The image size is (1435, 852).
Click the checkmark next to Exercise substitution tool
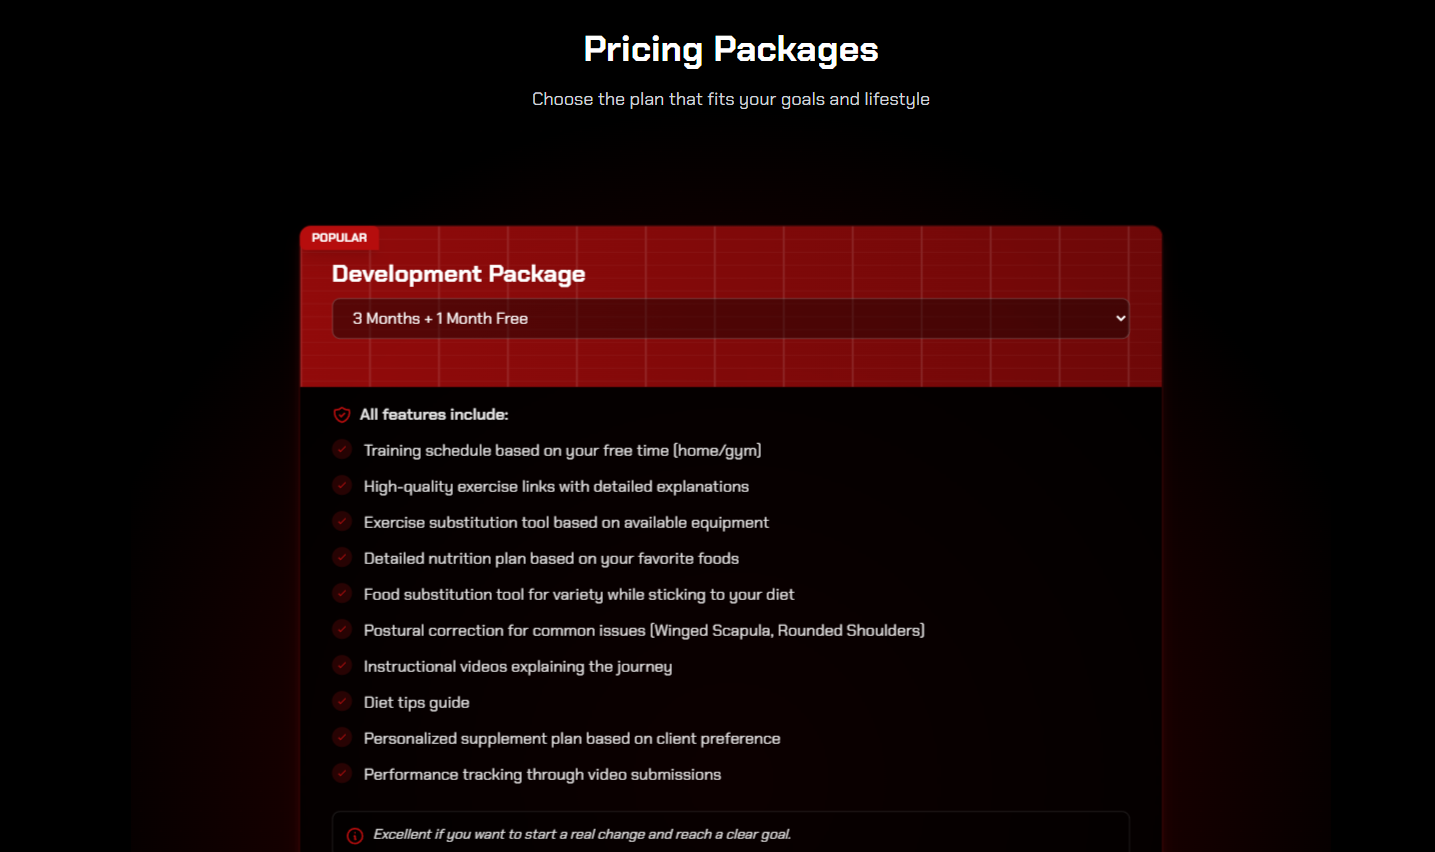point(342,522)
